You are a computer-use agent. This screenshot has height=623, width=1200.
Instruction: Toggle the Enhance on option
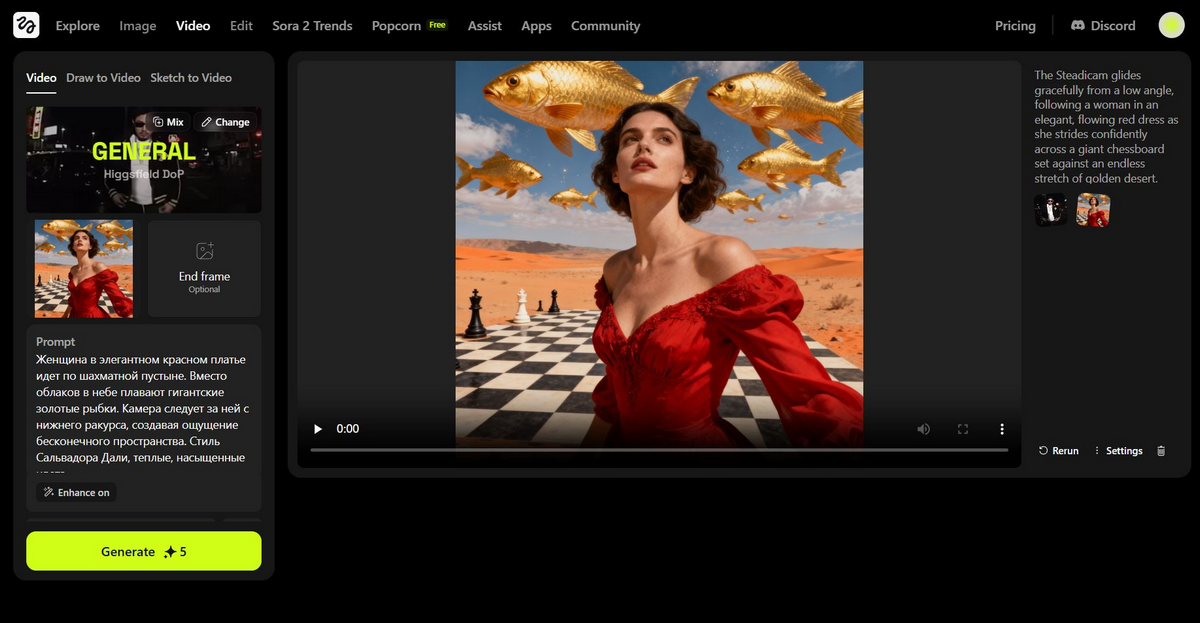point(77,492)
